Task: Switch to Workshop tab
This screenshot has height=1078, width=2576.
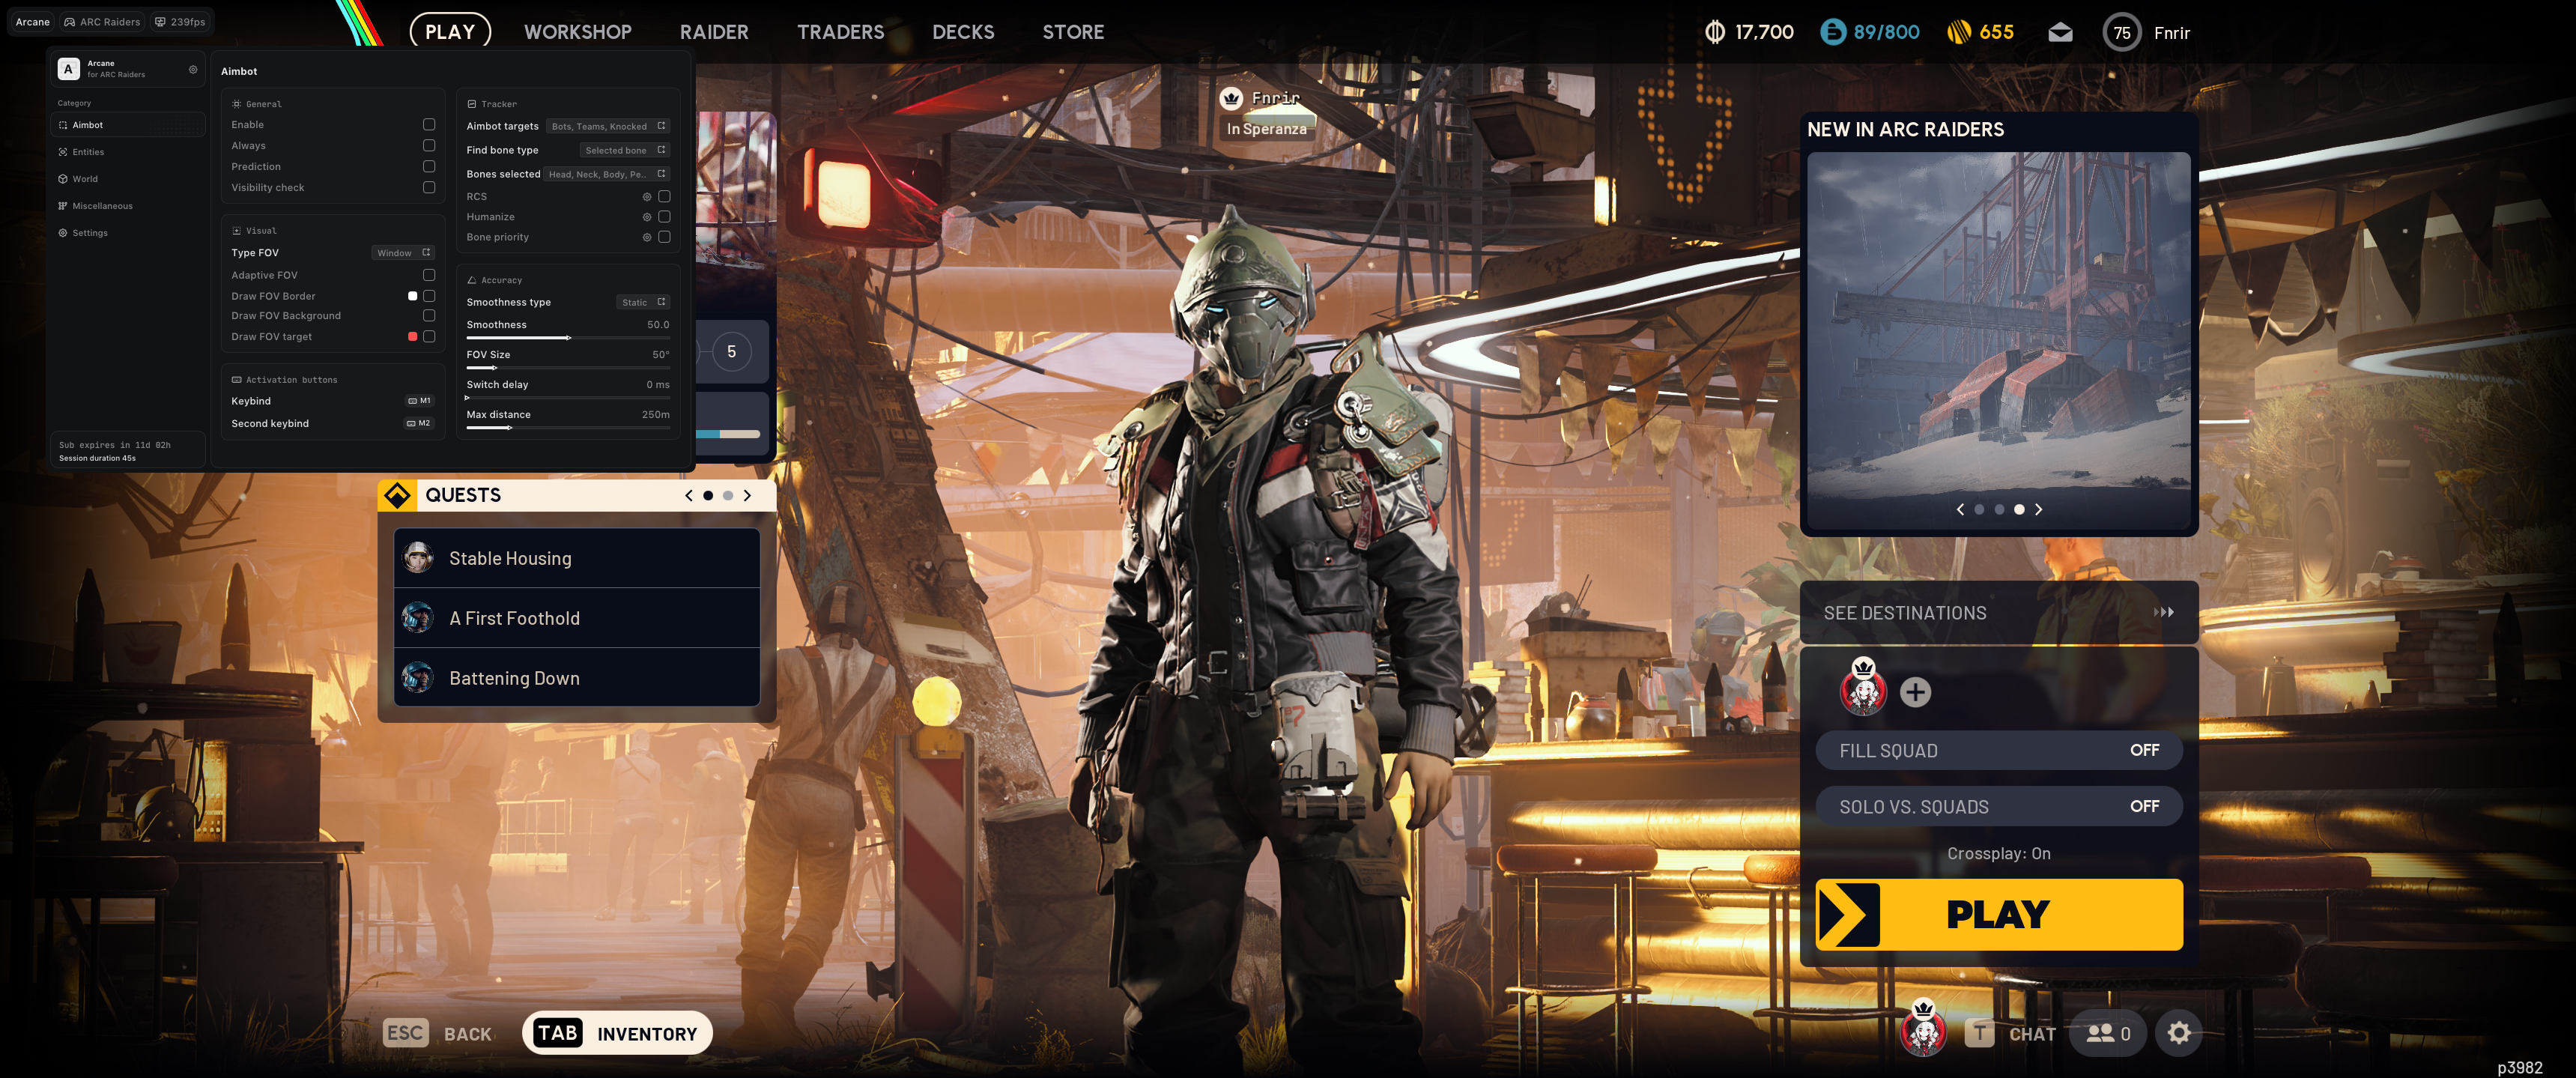Action: [578, 32]
